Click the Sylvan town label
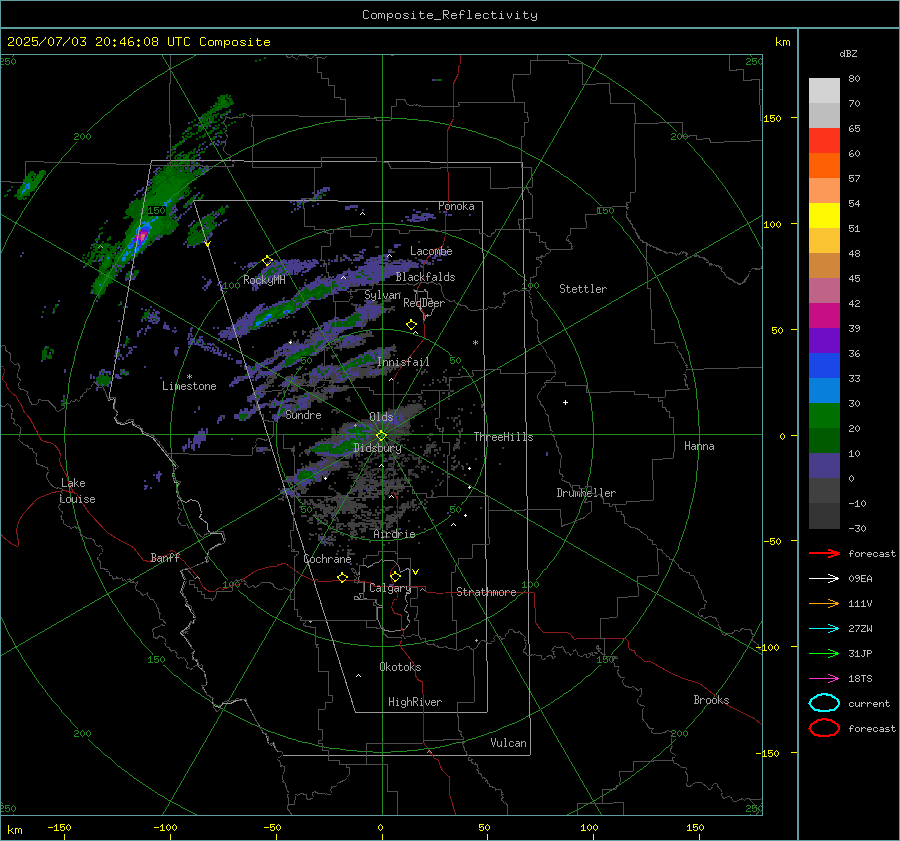Image resolution: width=900 pixels, height=841 pixels. coord(382,295)
